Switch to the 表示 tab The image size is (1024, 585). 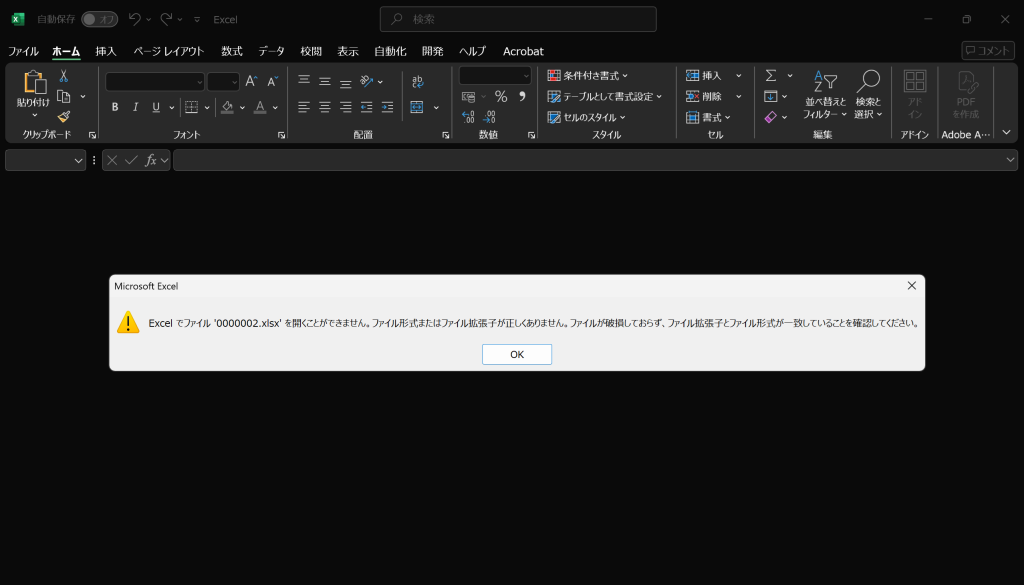pyautogui.click(x=347, y=51)
